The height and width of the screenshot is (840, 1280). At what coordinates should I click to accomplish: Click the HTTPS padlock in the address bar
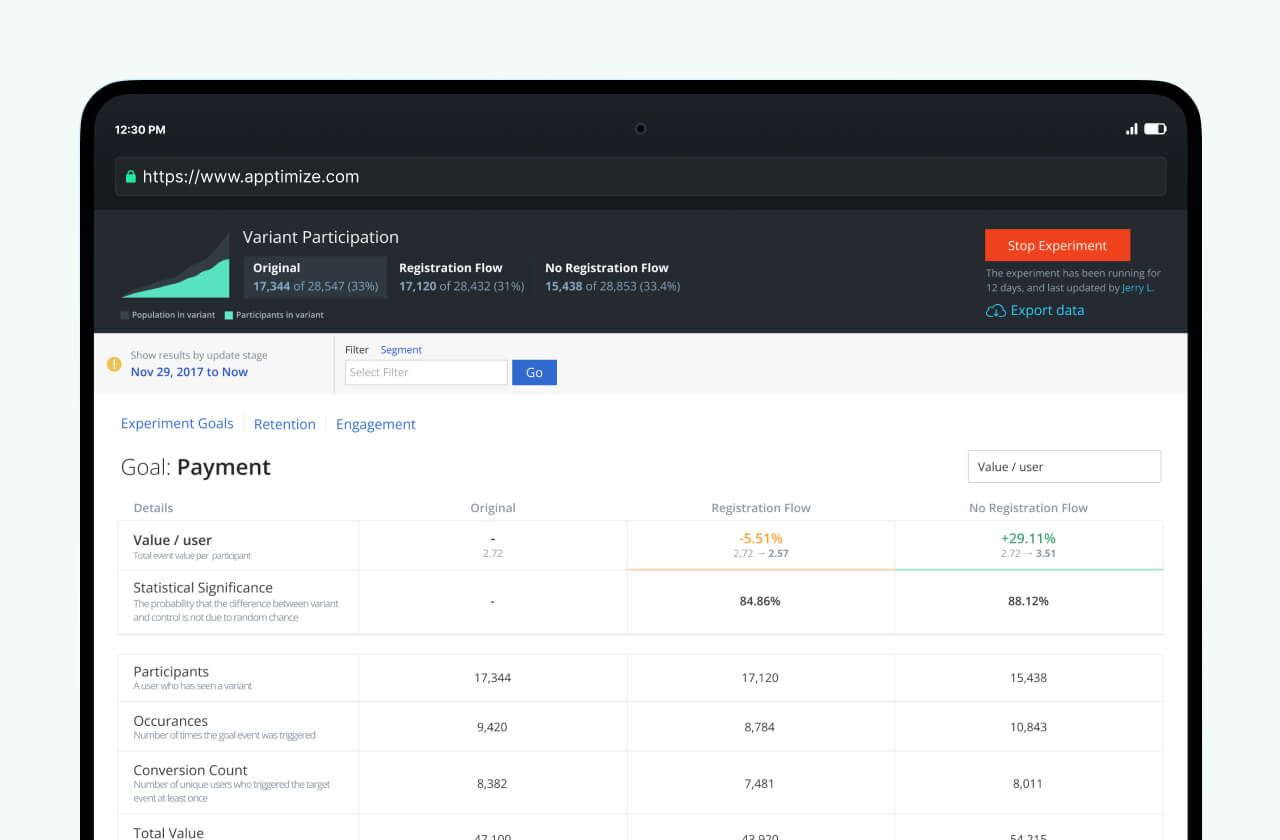pos(131,176)
